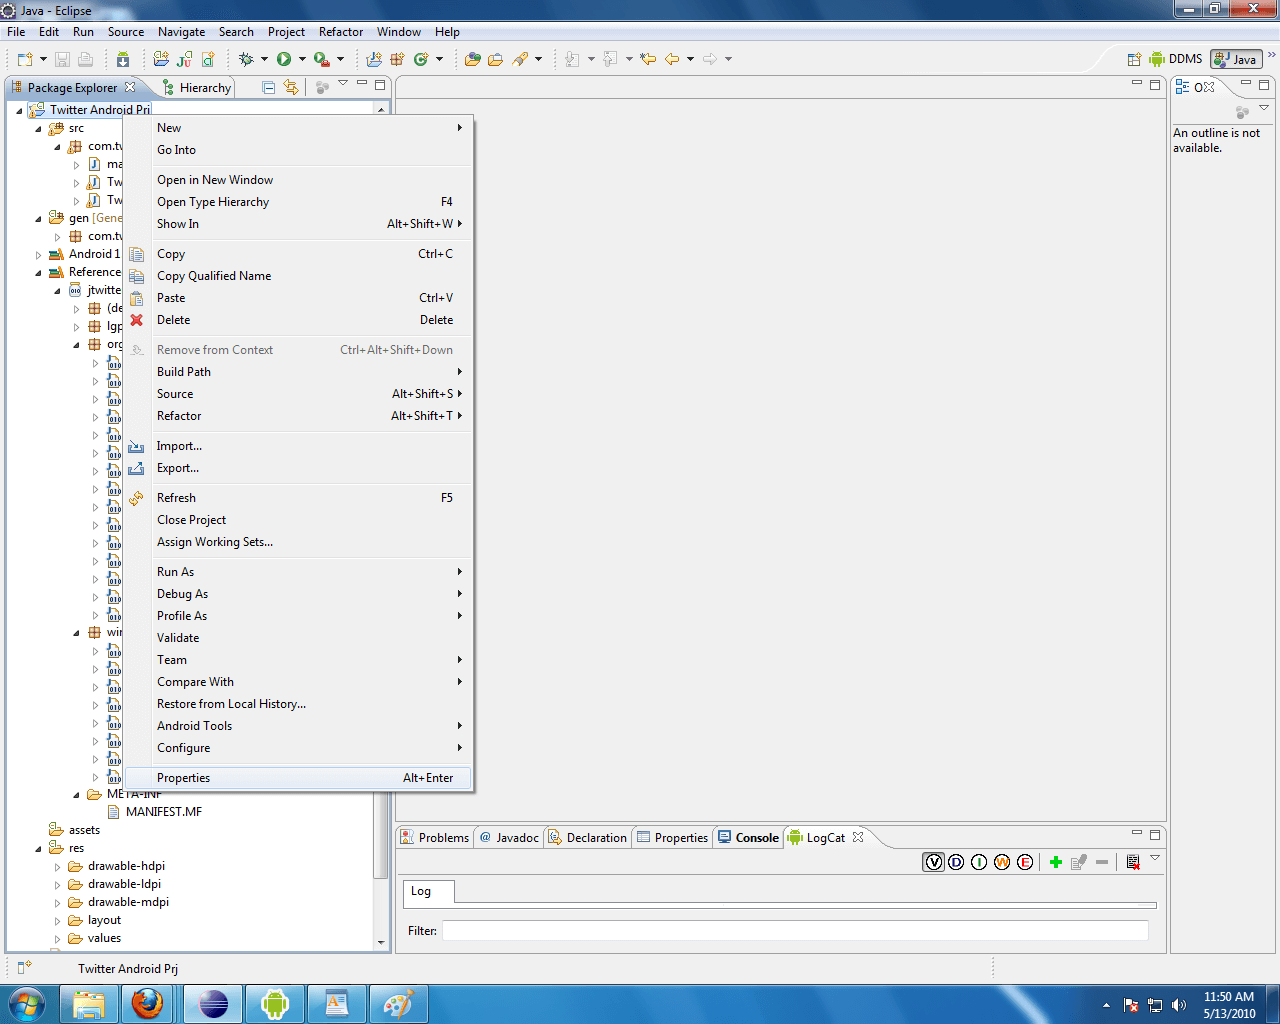Select MANIFEST.MF in the tree
The width and height of the screenshot is (1280, 1024).
click(x=155, y=812)
